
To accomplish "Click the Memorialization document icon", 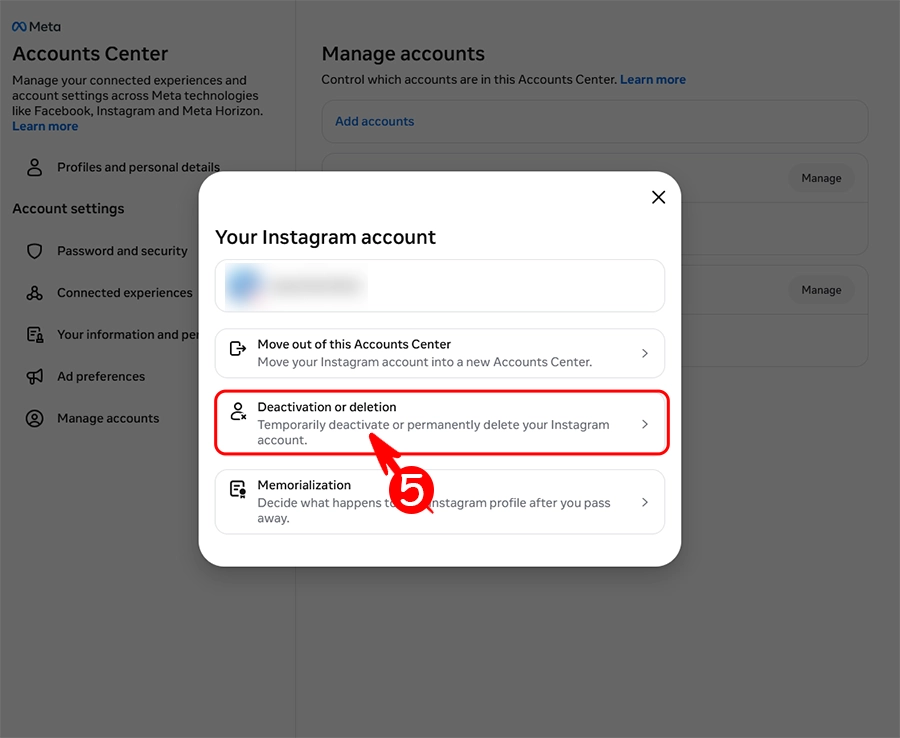I will (x=238, y=489).
